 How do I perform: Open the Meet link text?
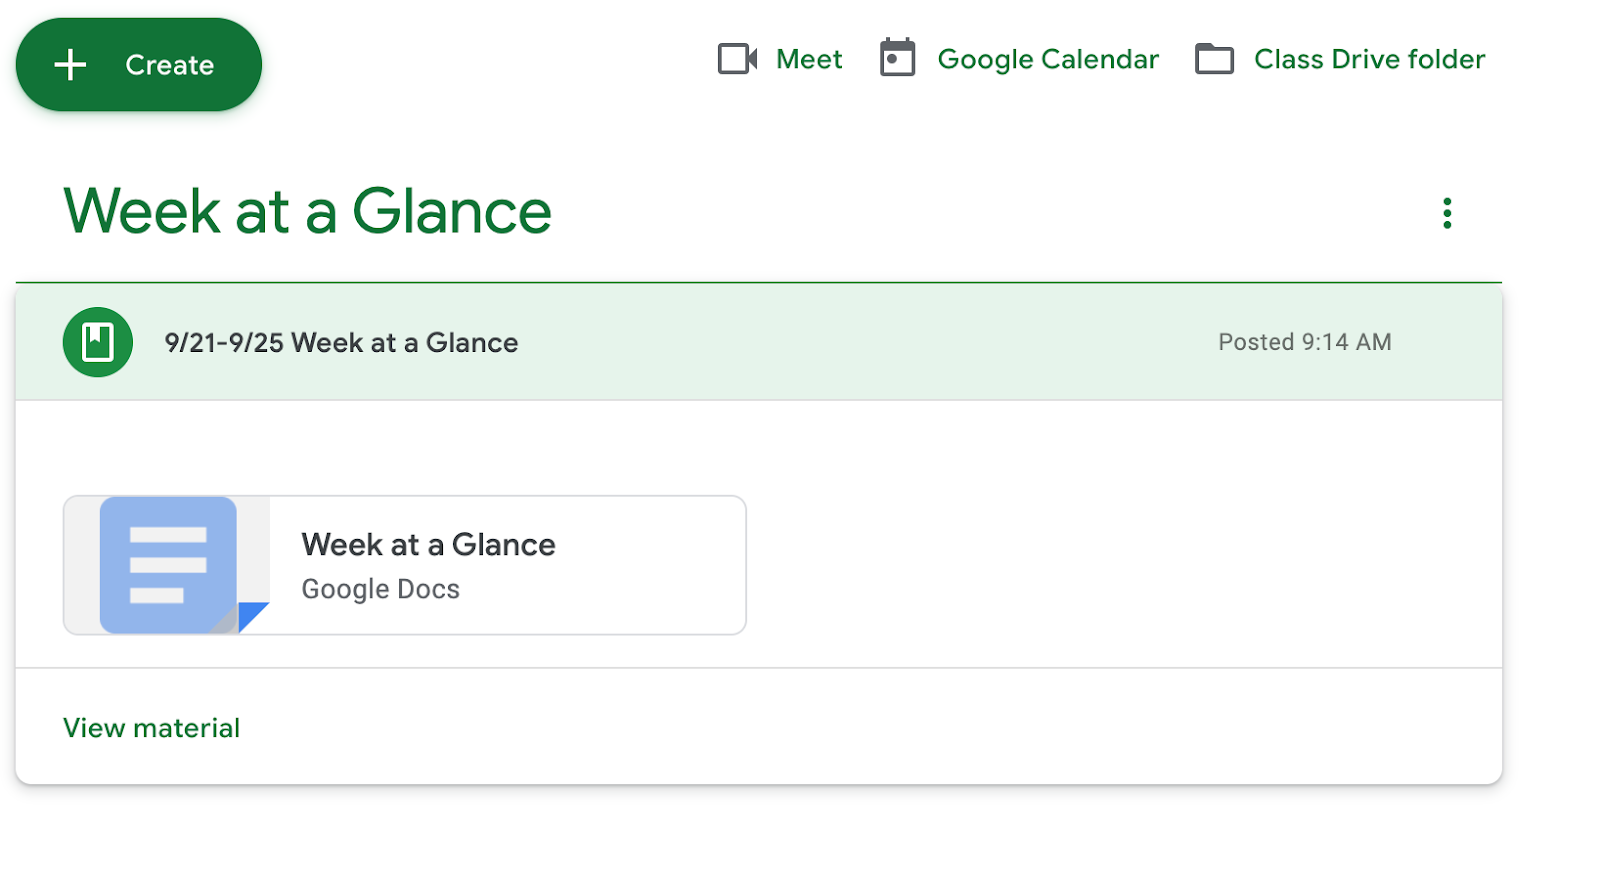[809, 59]
